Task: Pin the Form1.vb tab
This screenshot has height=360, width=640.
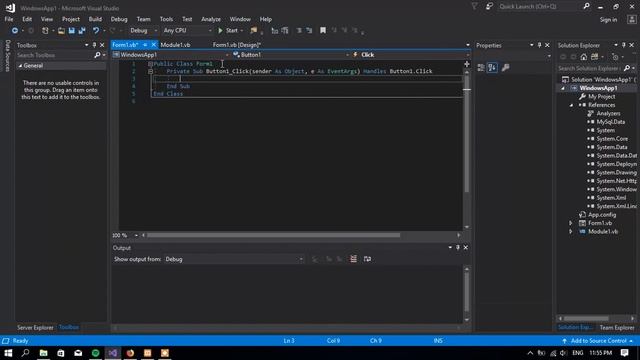Action: 145,45
